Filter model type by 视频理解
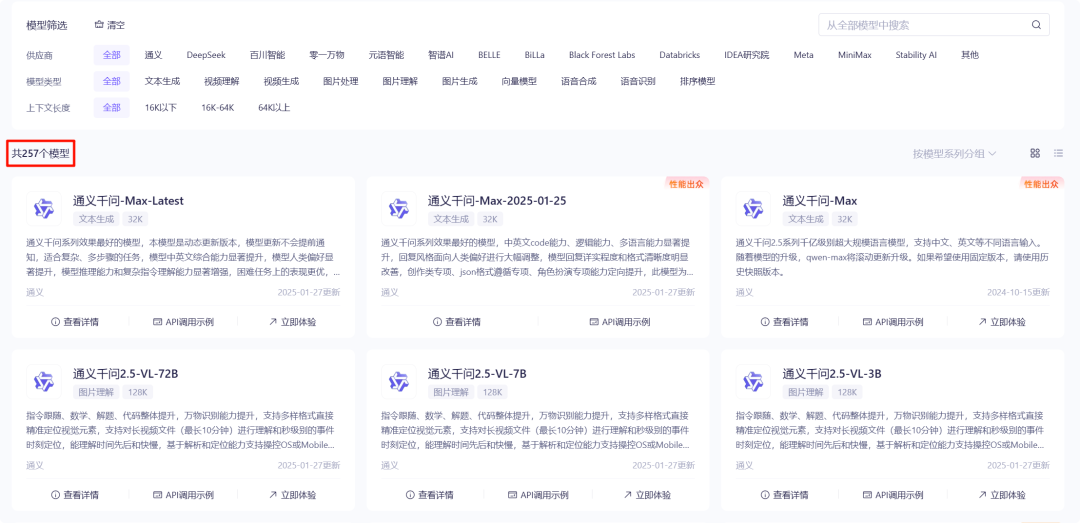This screenshot has height=523, width=1080. 222,81
